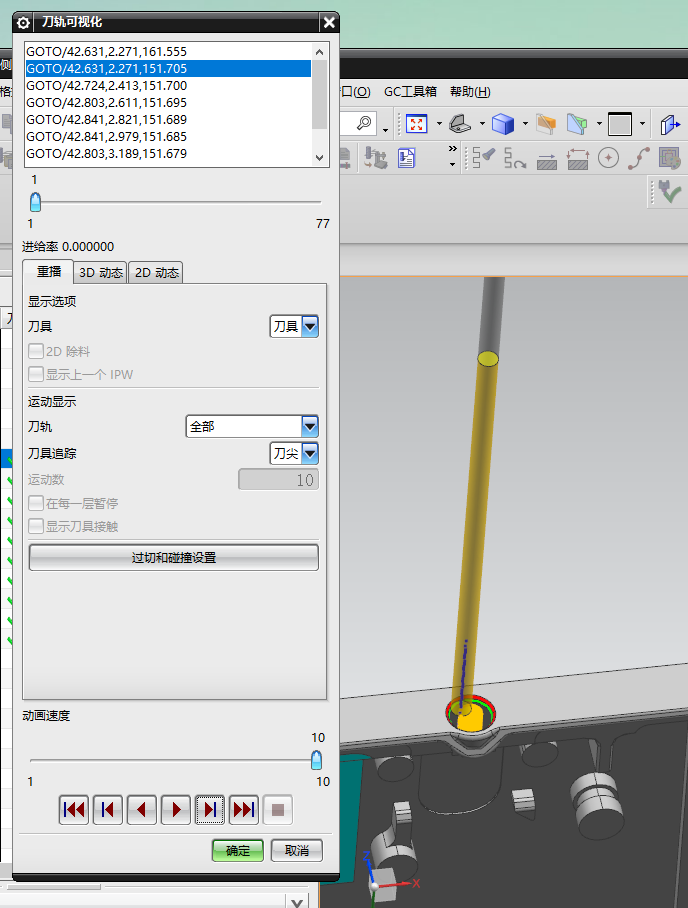This screenshot has height=908, width=688.
Task: Click the gear icon in dialog title bar
Action: (23, 23)
